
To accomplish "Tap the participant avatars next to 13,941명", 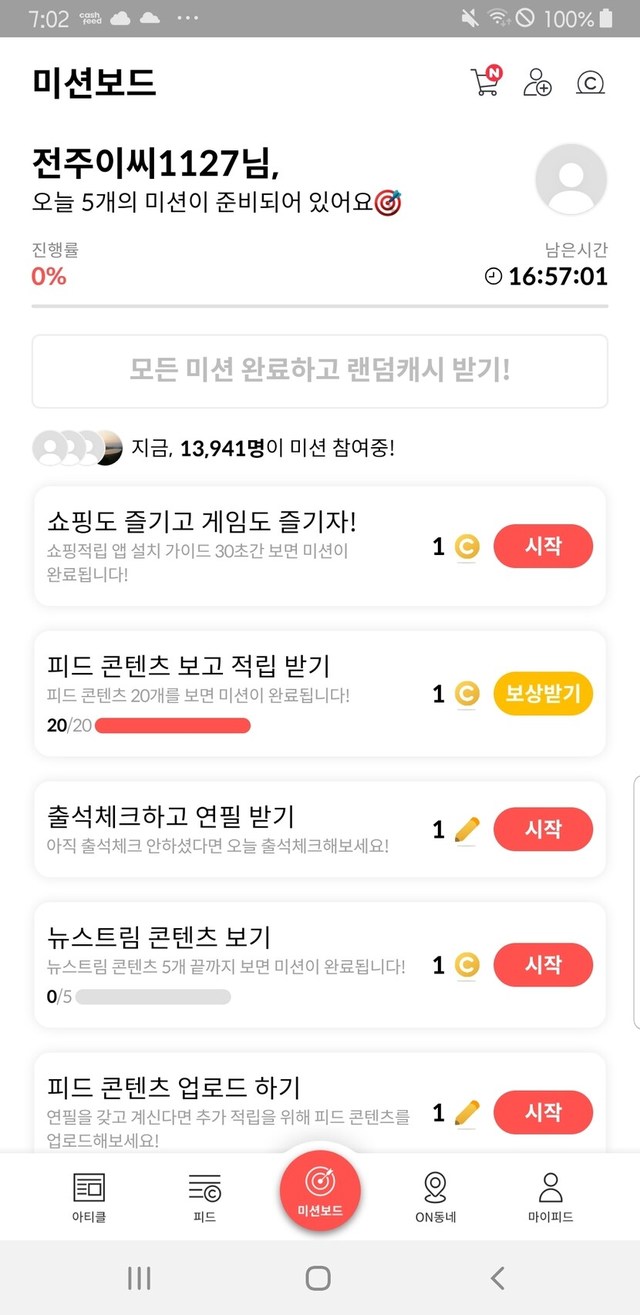I will coord(78,448).
